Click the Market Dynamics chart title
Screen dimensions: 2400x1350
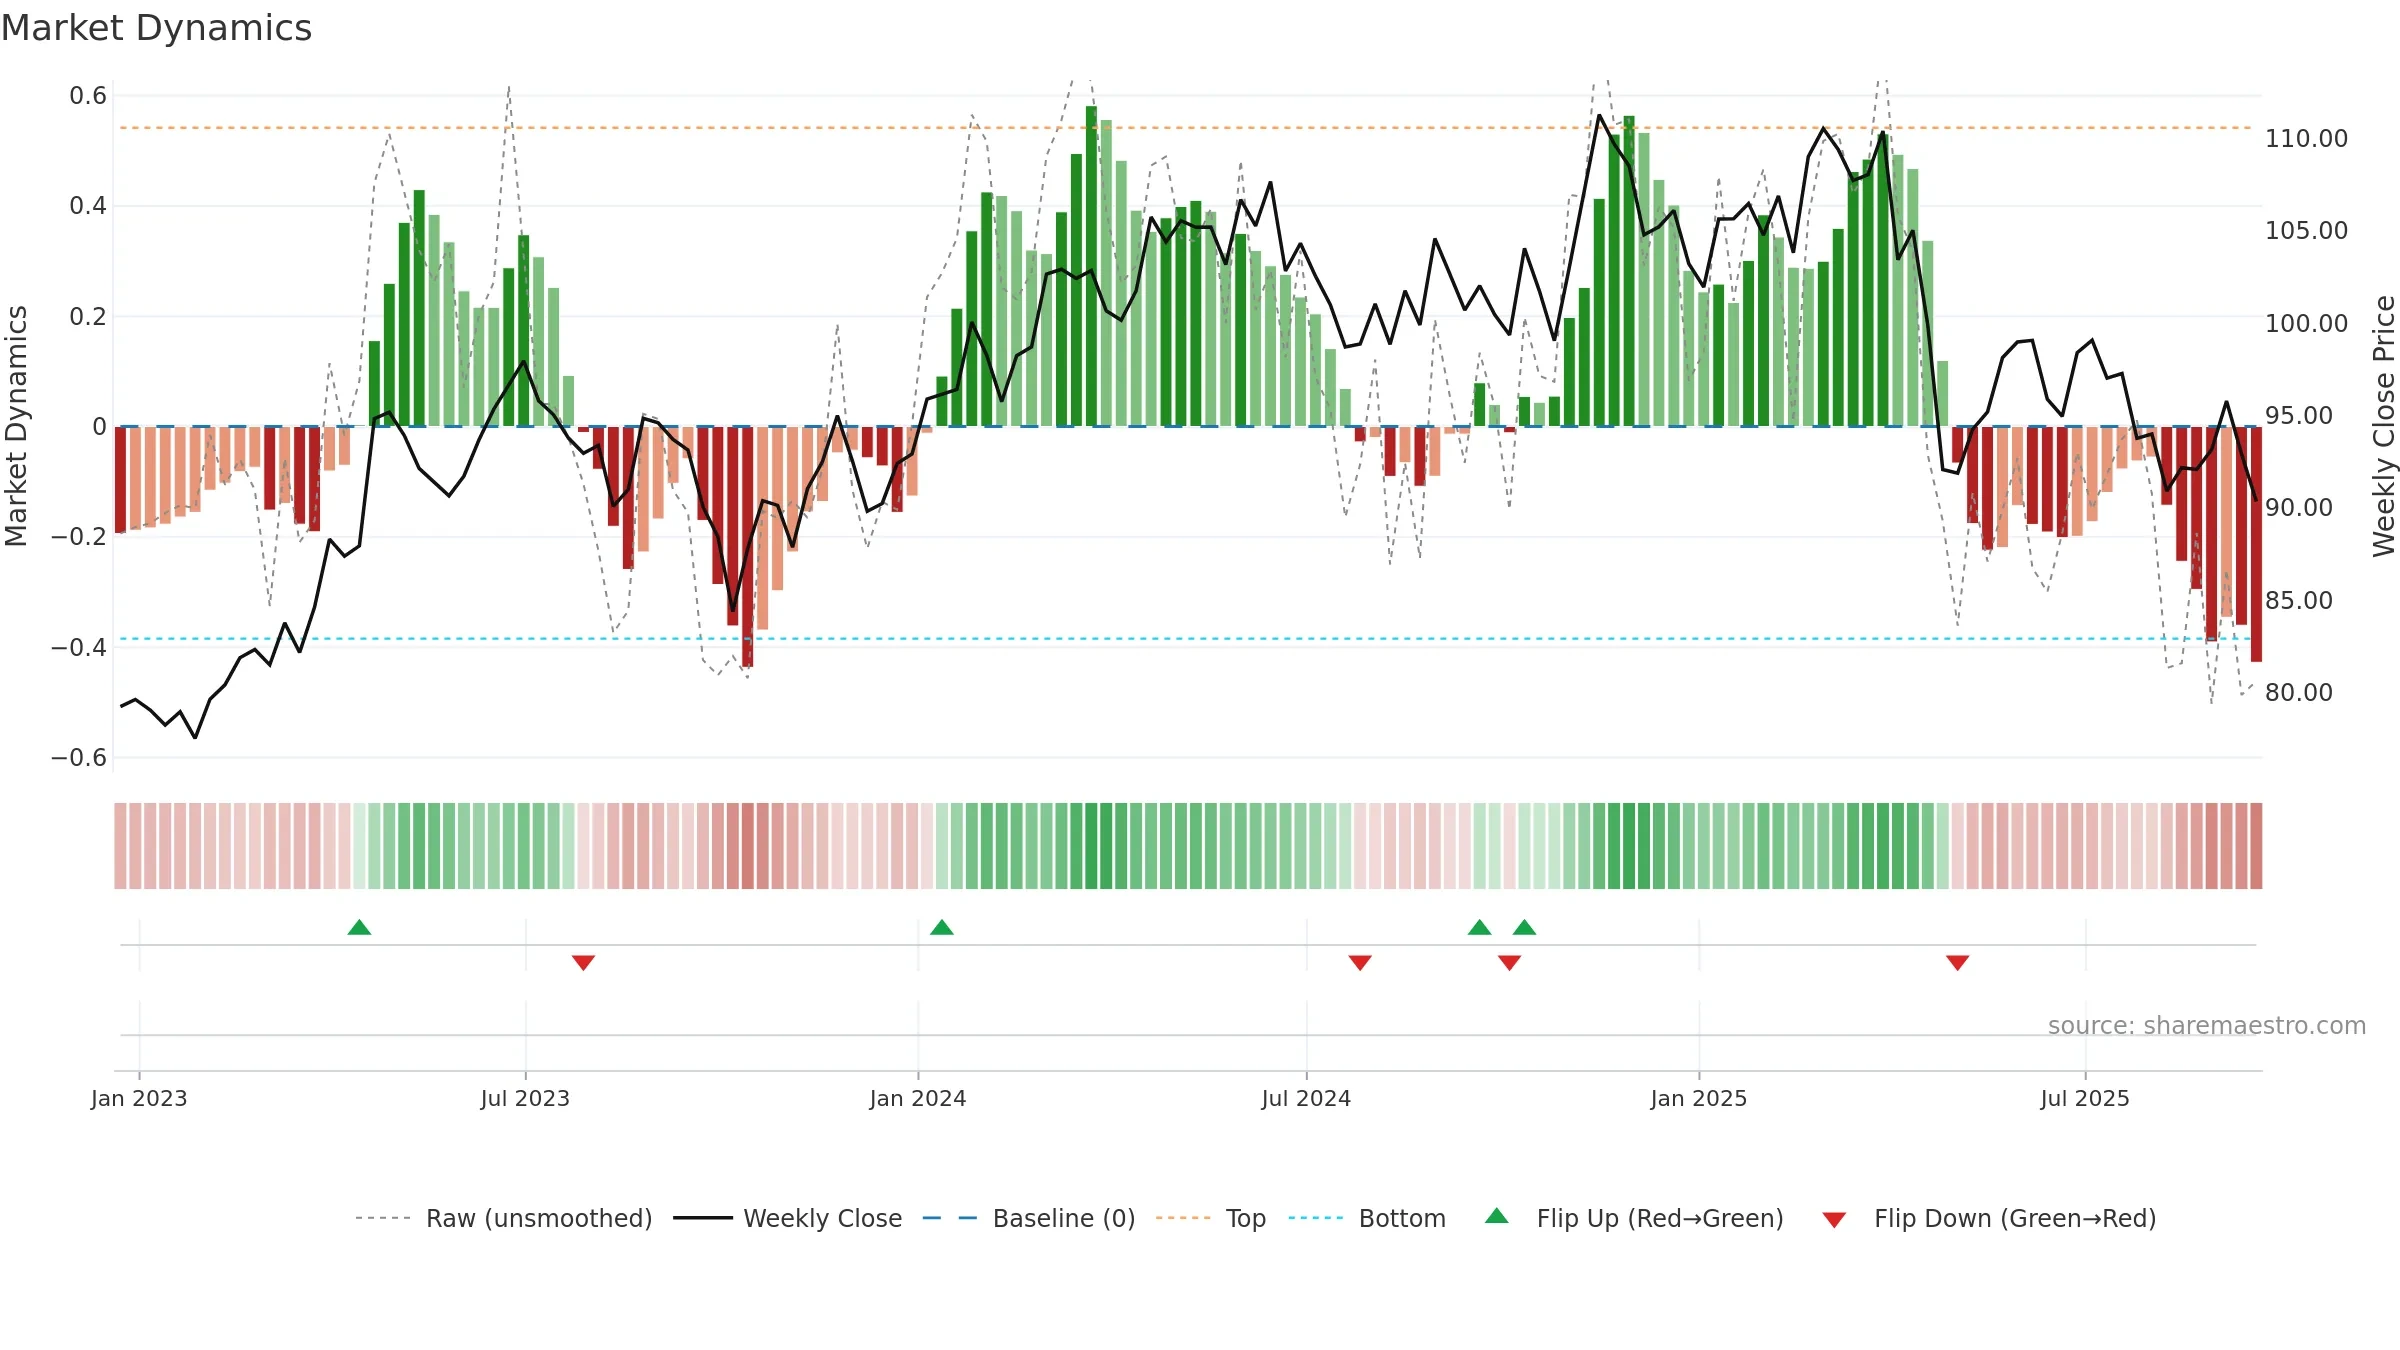pos(156,28)
